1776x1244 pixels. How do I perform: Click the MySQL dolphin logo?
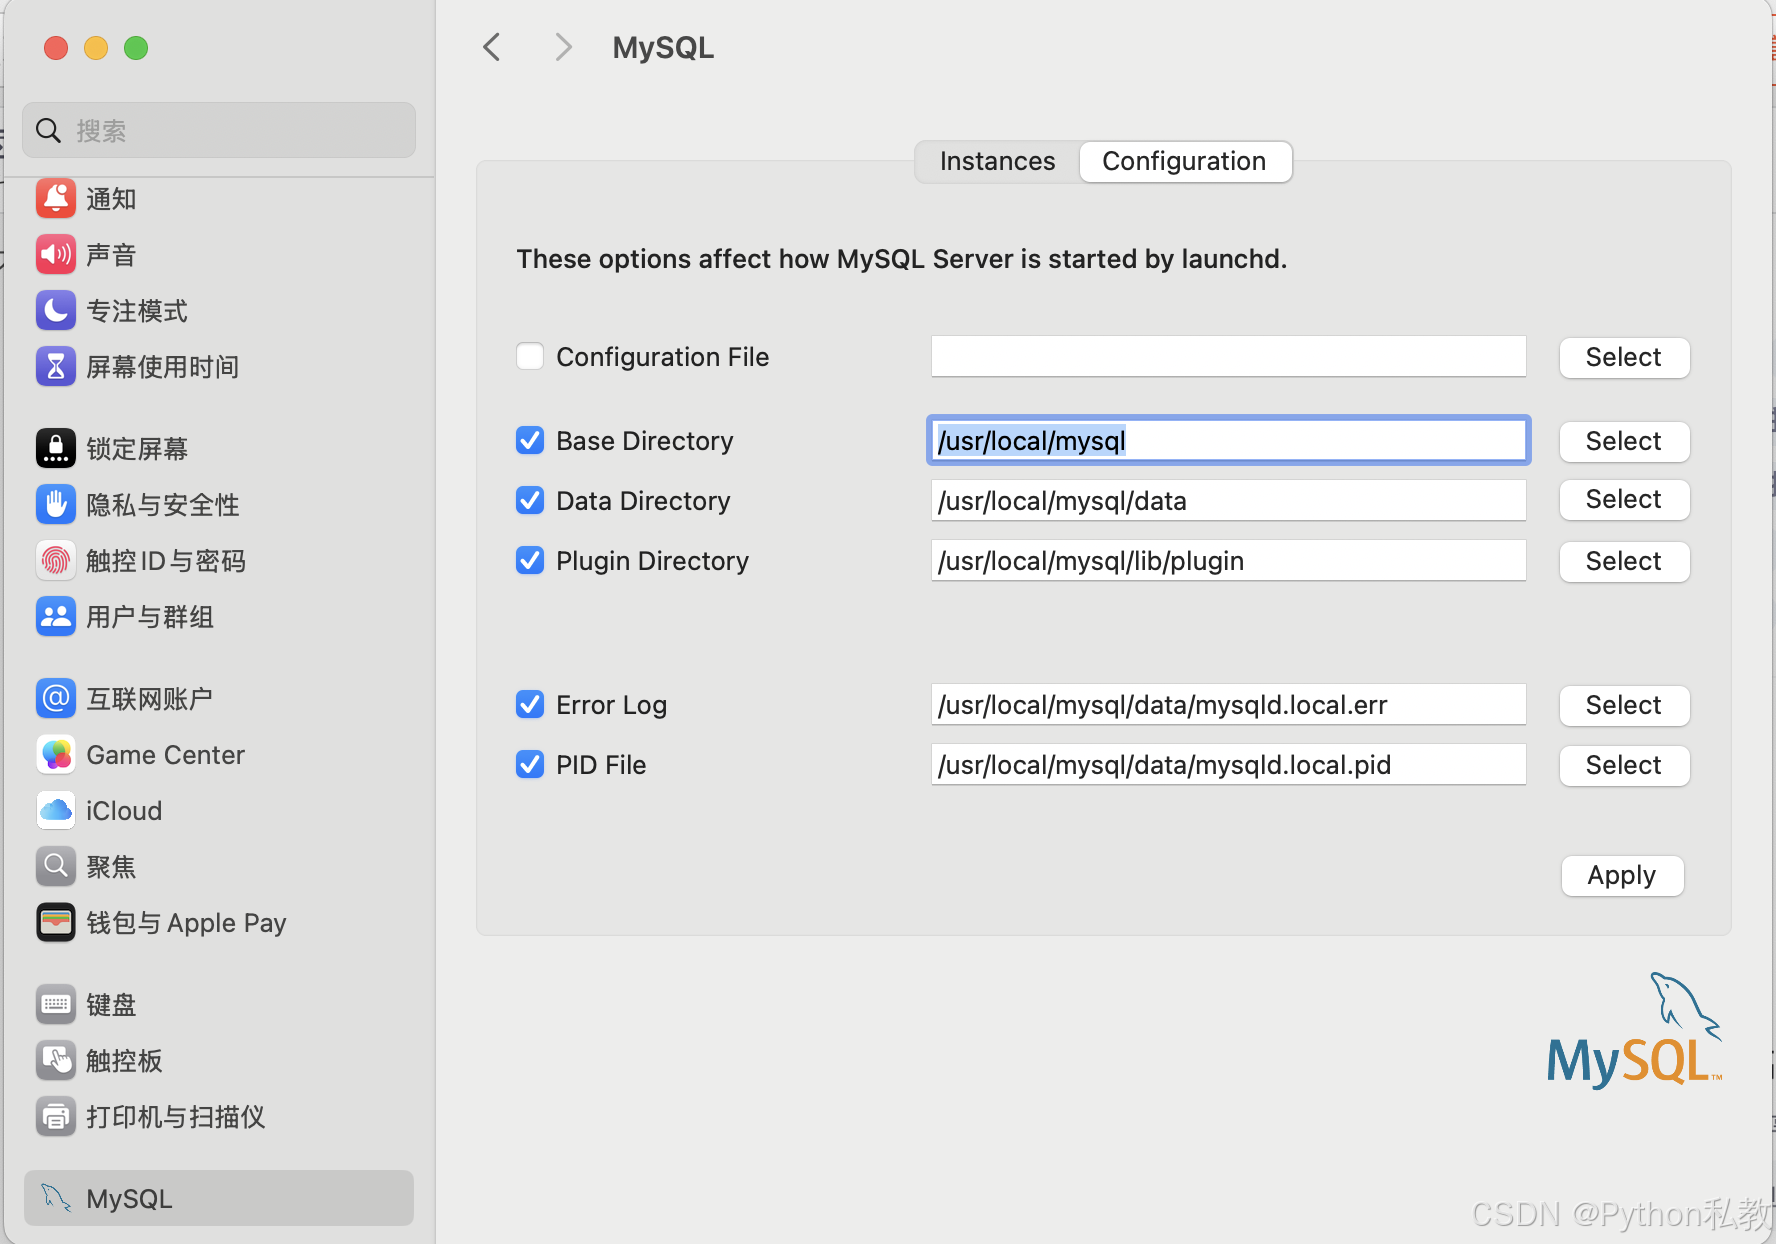(x=1634, y=1031)
